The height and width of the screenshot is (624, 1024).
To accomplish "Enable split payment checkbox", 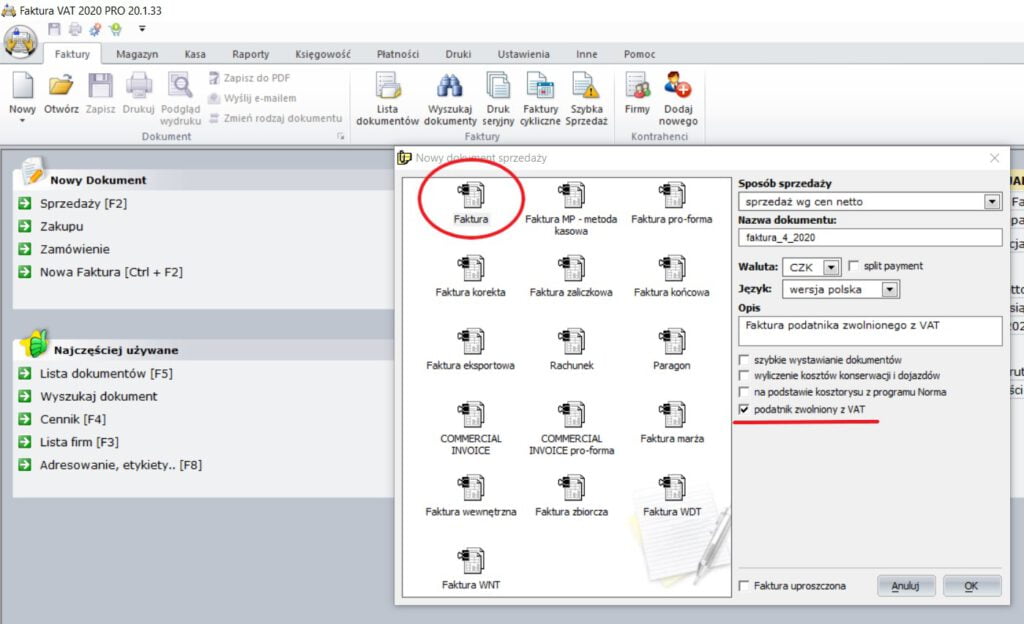I will click(x=854, y=266).
